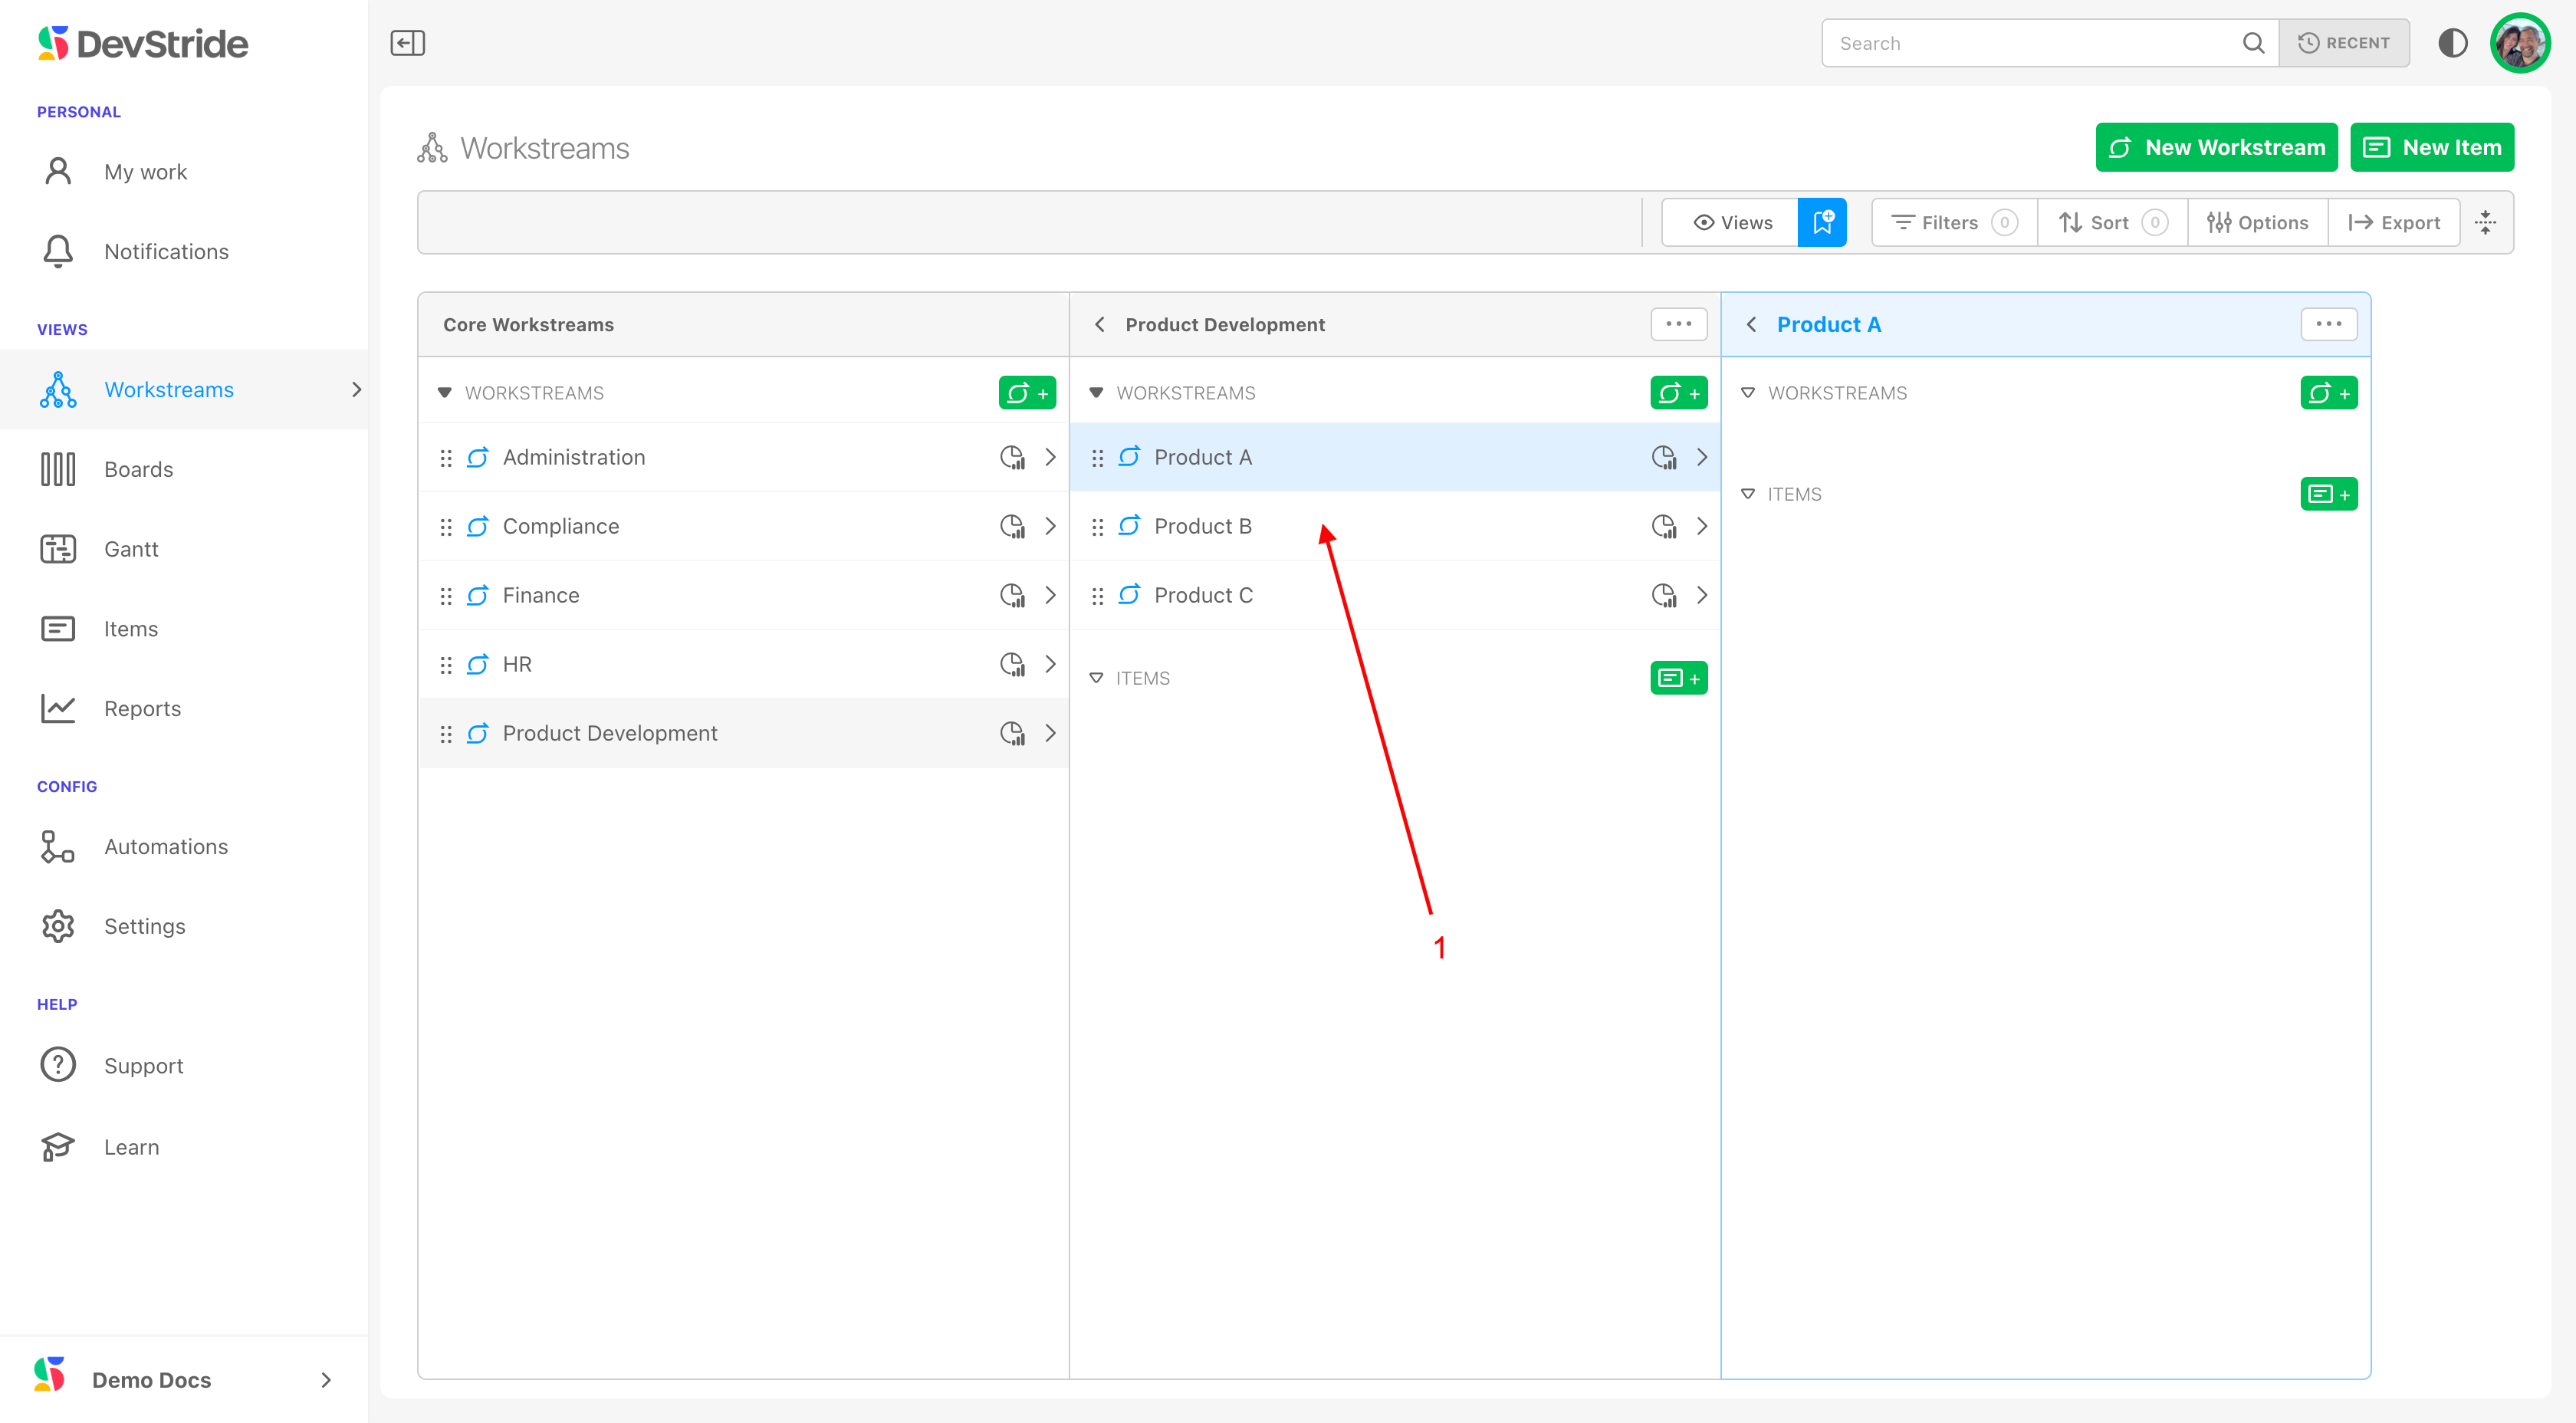Click the save view bookmark icon
The width and height of the screenshot is (2576, 1423).
tap(1822, 222)
